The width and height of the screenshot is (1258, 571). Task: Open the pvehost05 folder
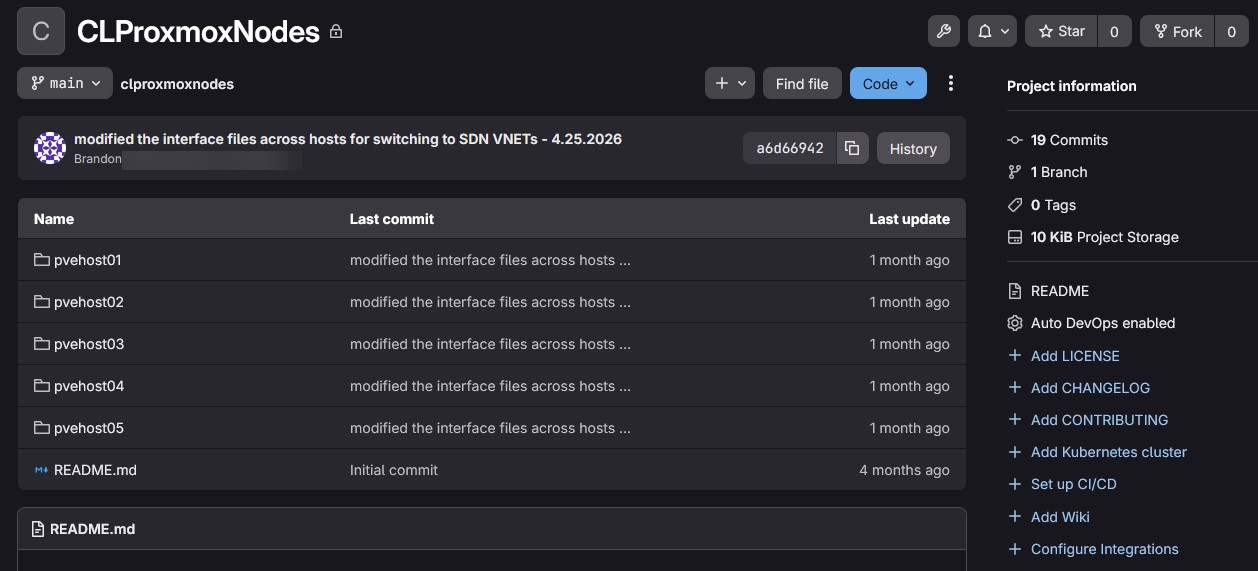[88, 428]
